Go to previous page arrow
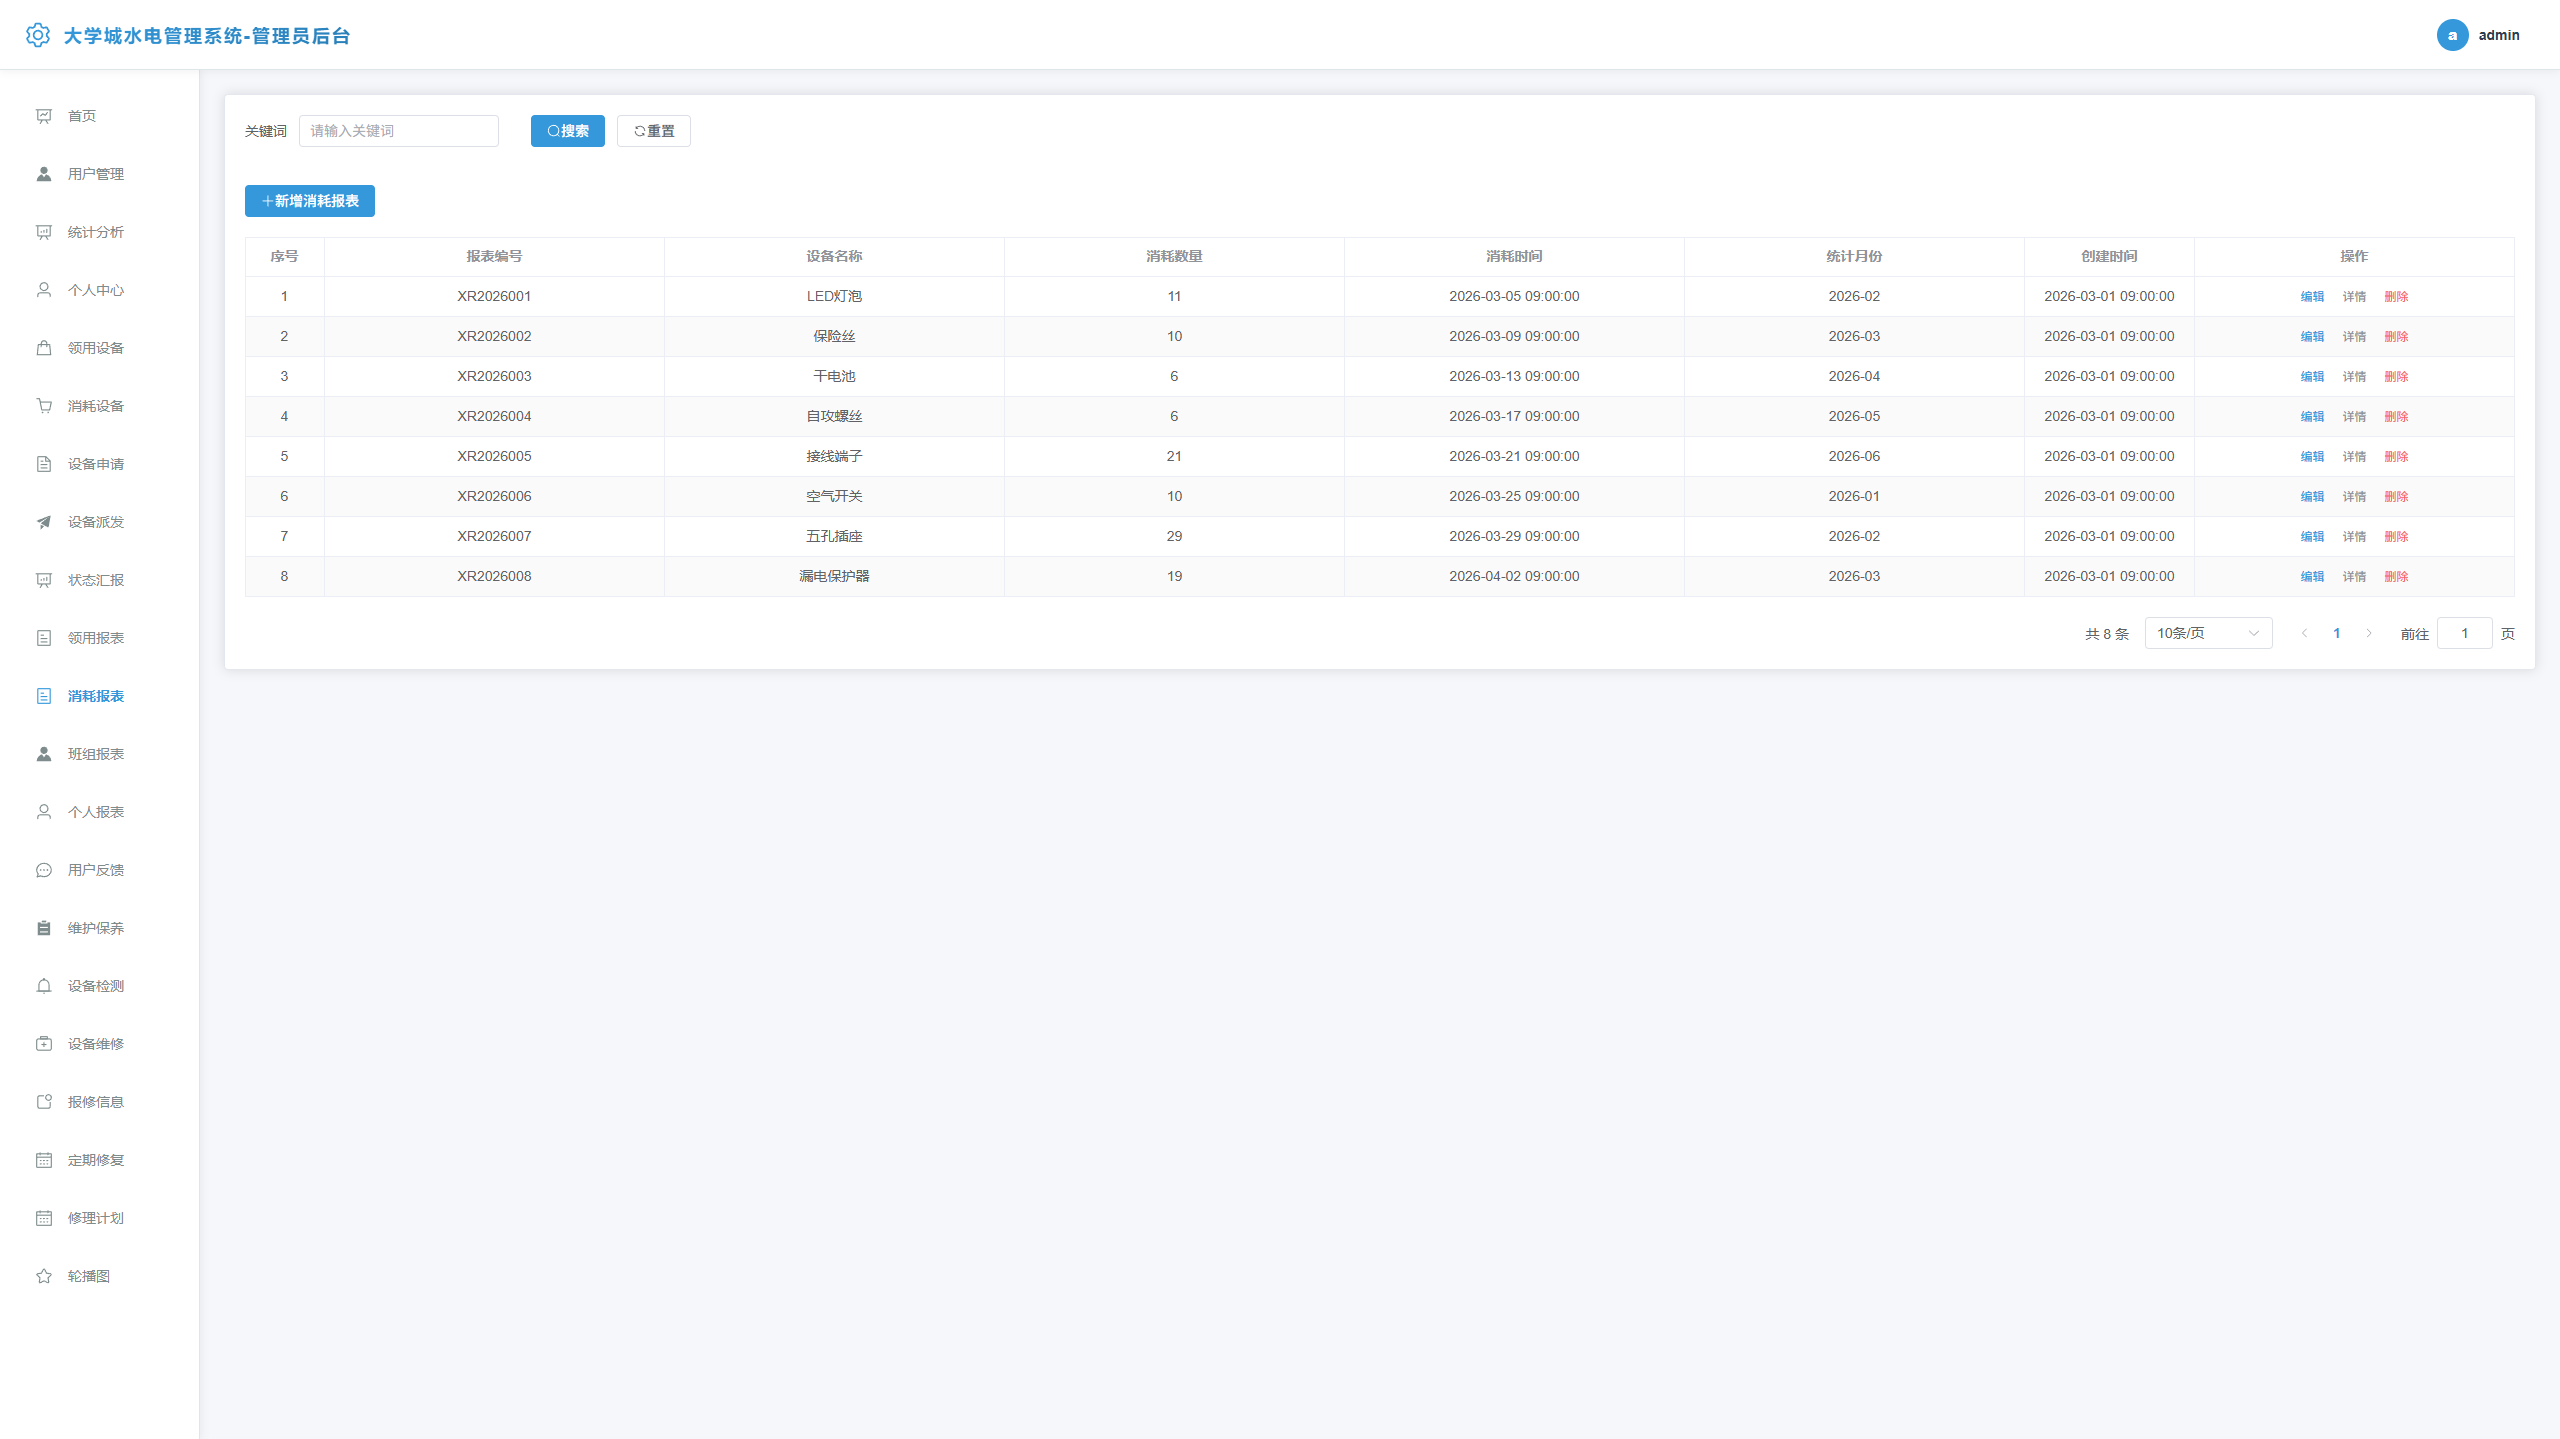Screen dimensions: 2560x1439 pos(2304,633)
